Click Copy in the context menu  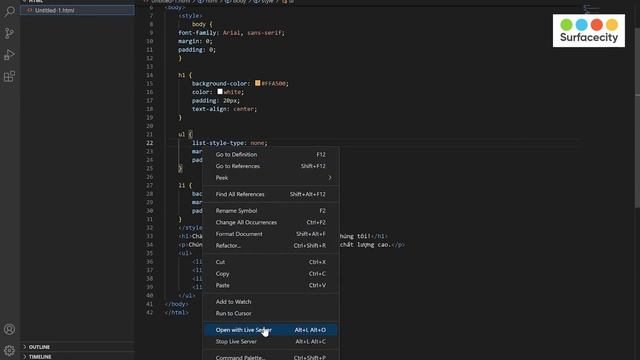271,273
